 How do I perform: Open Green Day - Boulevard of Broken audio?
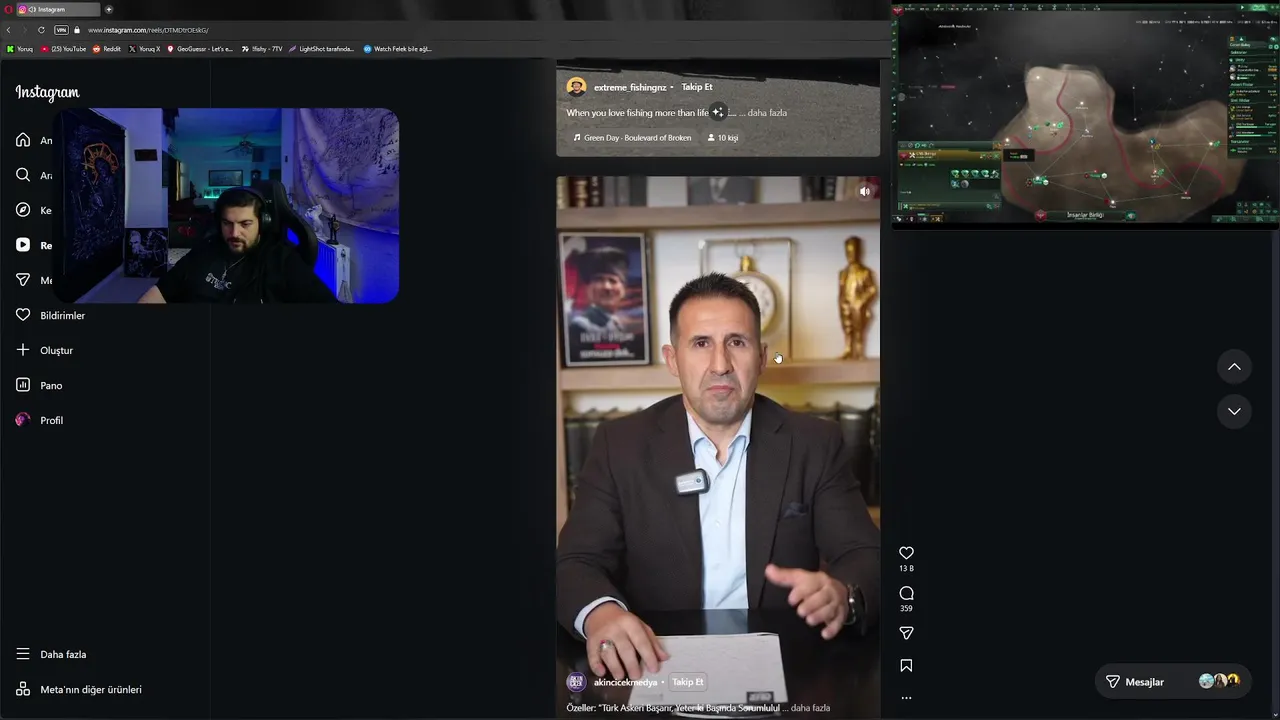[632, 137]
